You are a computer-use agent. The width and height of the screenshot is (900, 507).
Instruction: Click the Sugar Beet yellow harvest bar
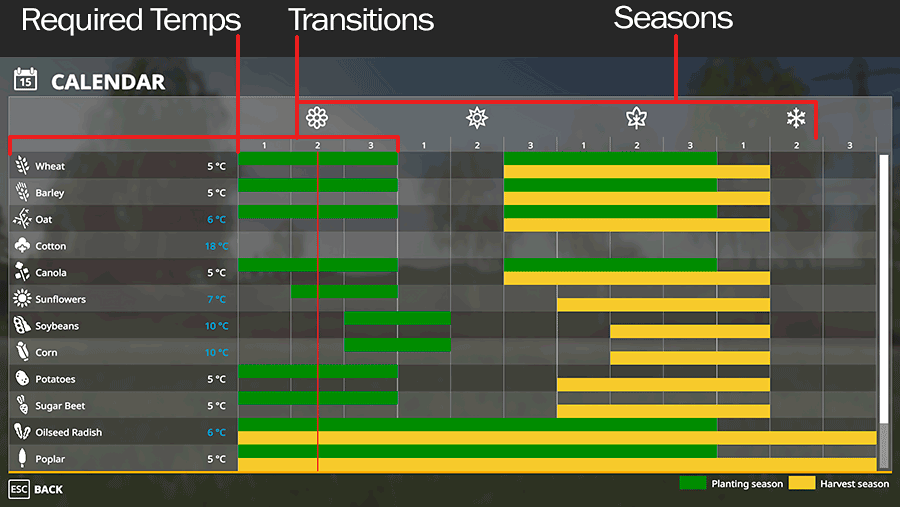(663, 411)
